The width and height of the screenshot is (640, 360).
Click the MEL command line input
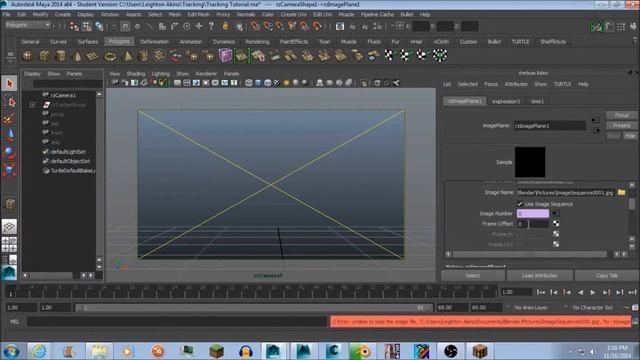178,322
